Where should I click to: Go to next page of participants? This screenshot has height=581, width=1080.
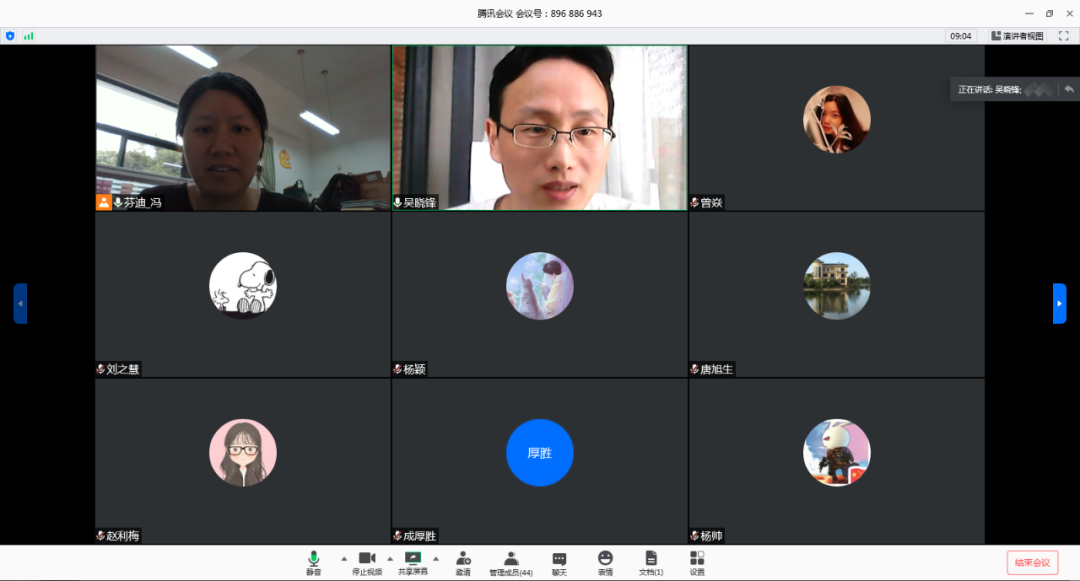(1059, 303)
